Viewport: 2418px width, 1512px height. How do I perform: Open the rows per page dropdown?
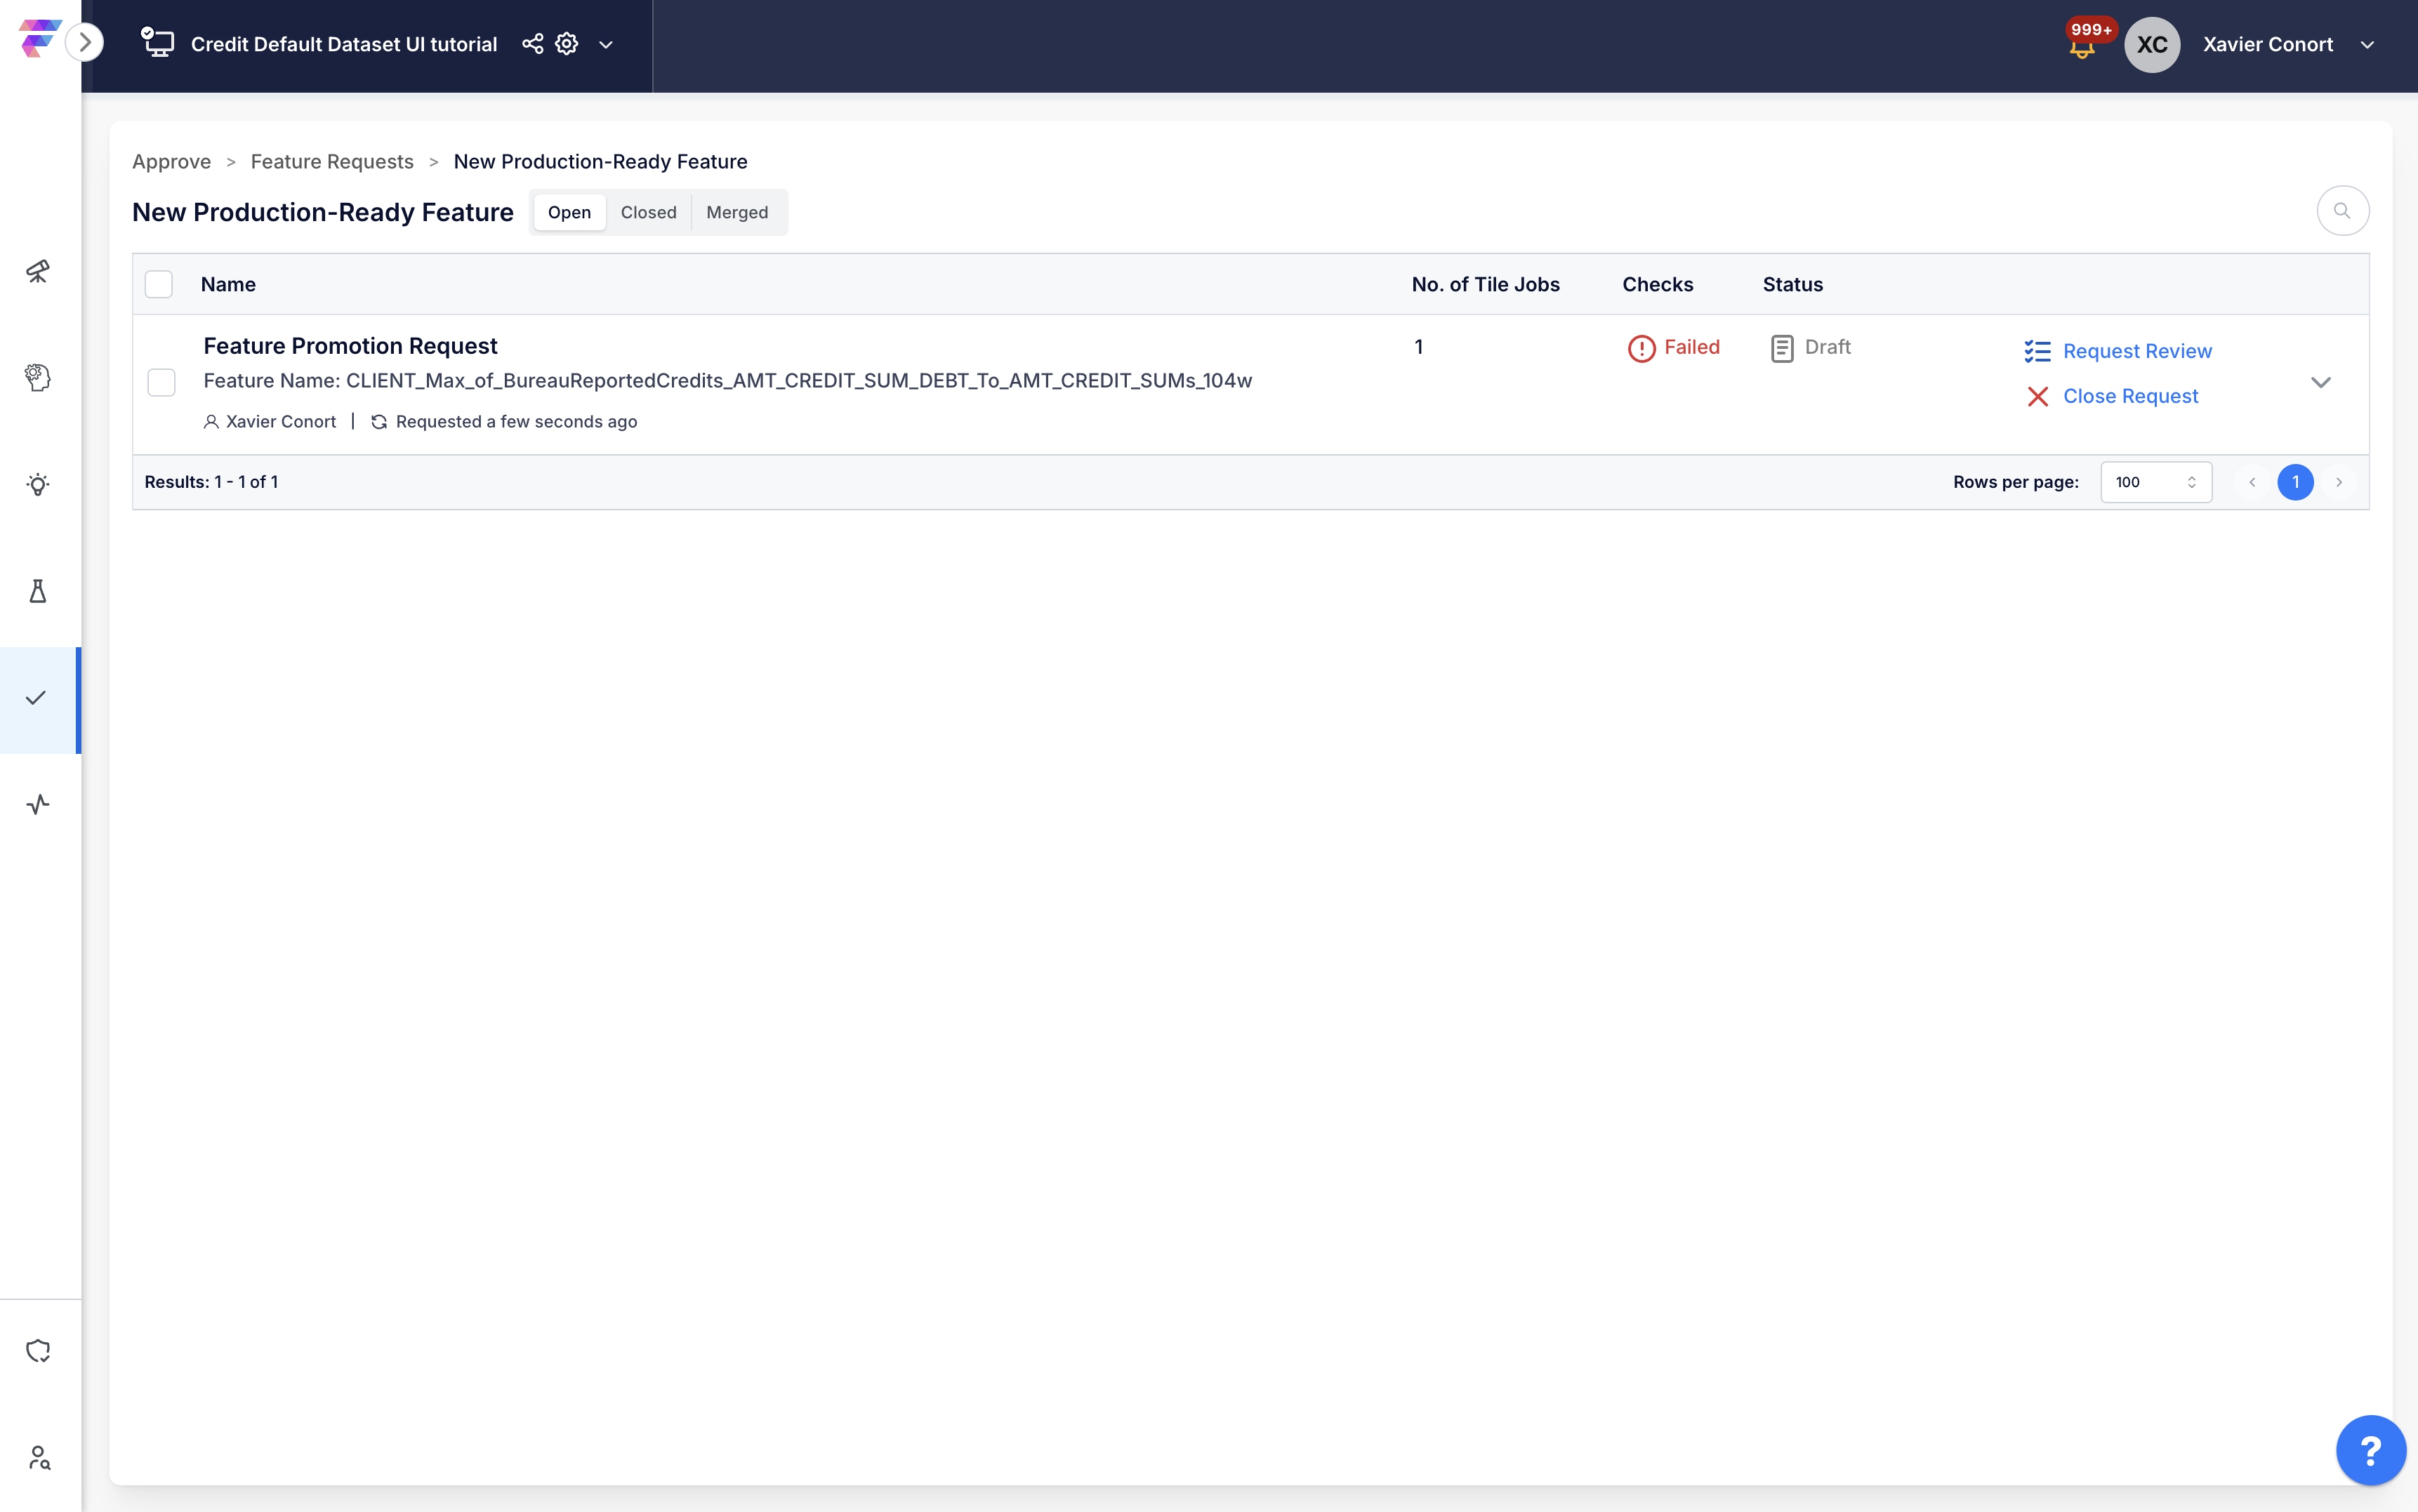coord(2155,482)
